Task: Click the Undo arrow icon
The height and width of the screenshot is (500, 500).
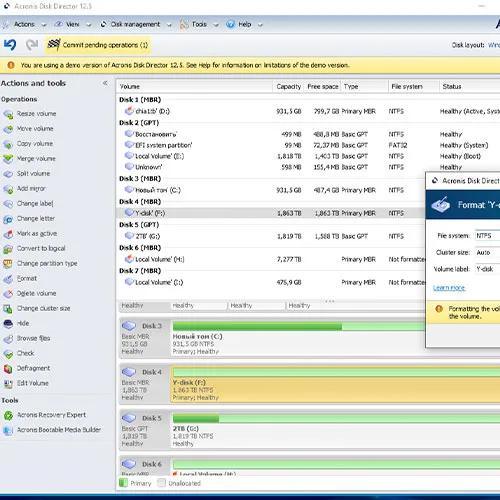Action: (x=10, y=45)
